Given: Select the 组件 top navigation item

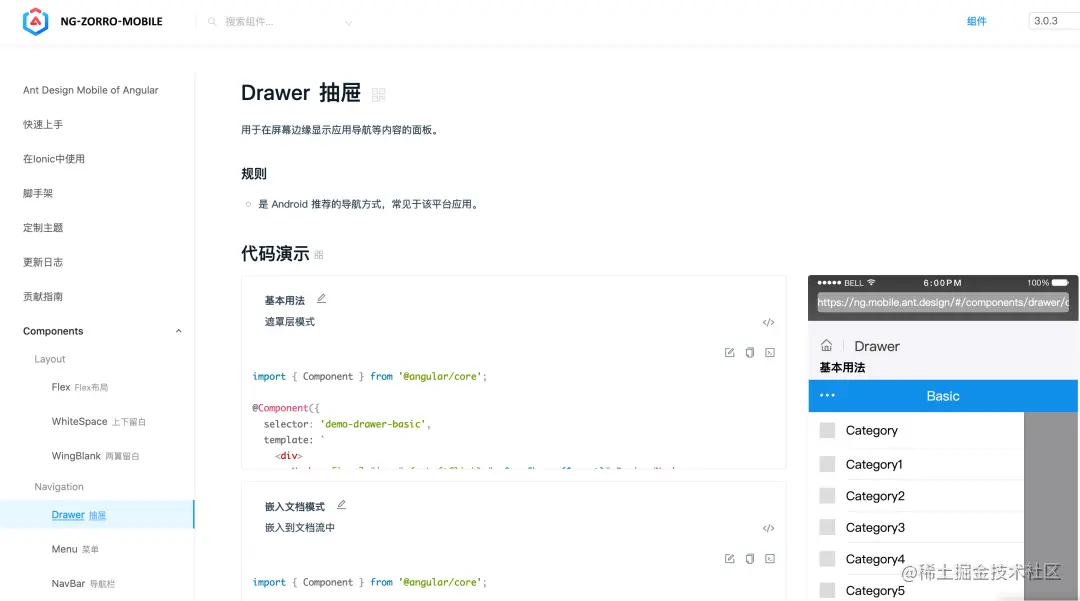Looking at the screenshot, I should [x=977, y=21].
